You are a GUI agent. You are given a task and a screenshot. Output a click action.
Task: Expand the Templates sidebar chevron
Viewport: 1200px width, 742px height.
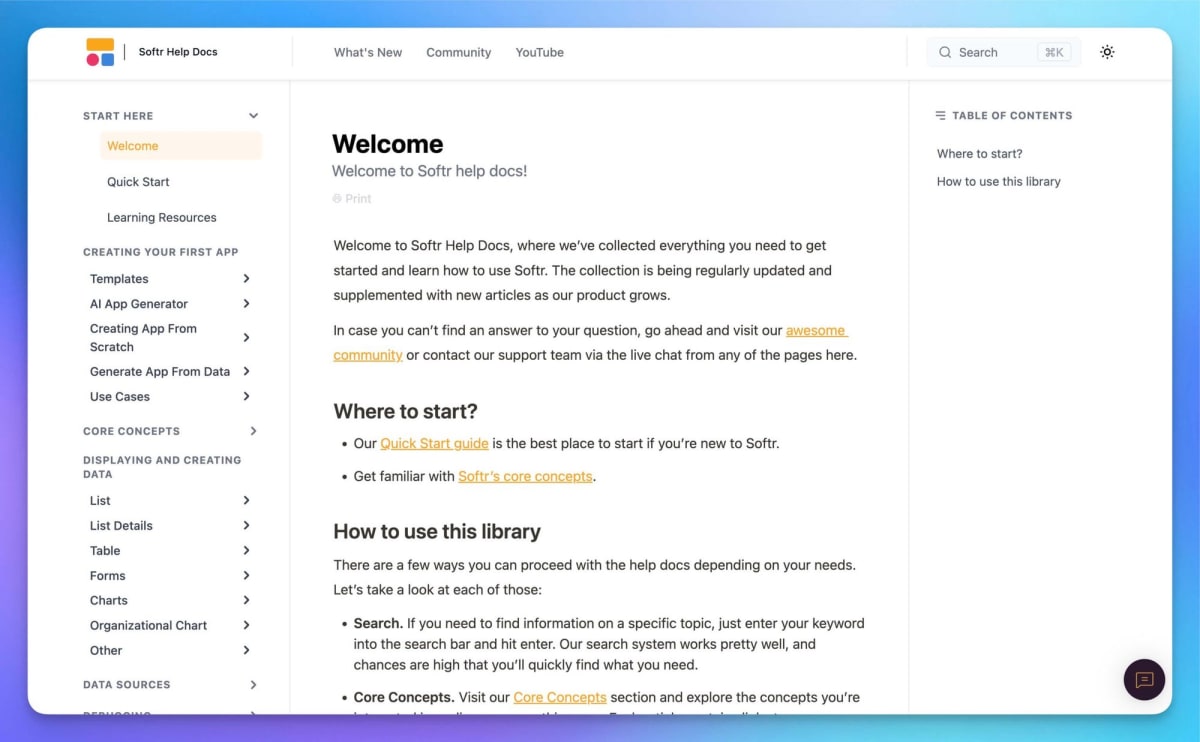246,279
